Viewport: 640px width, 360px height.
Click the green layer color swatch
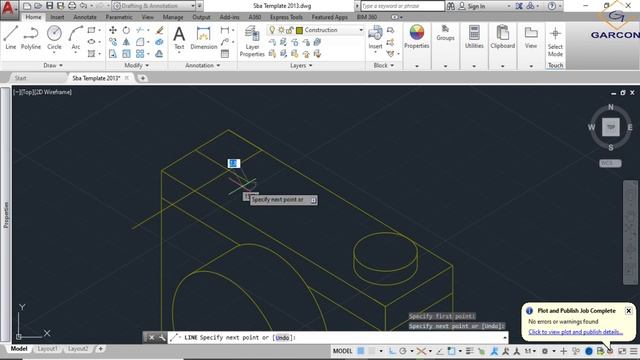[x=299, y=30]
